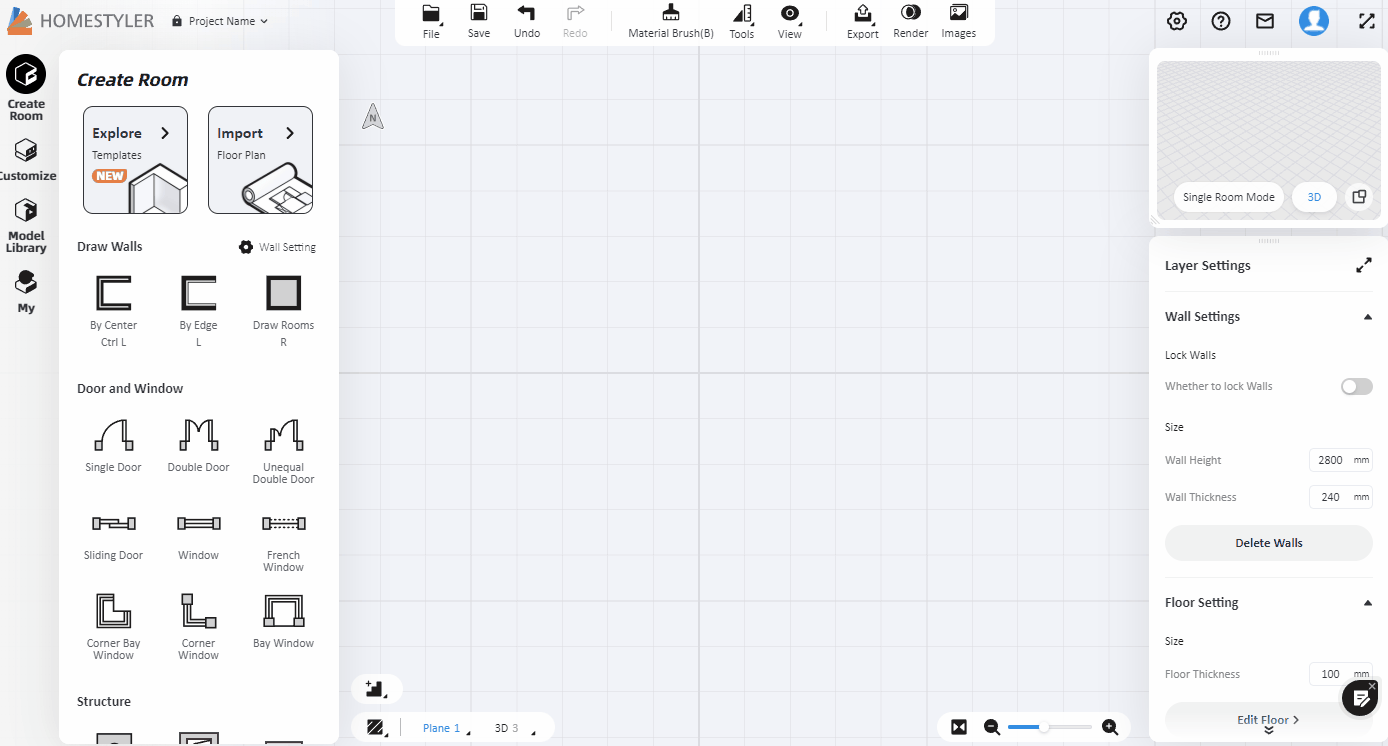Open Explore Templates
The width and height of the screenshot is (1388, 746).
(135, 159)
